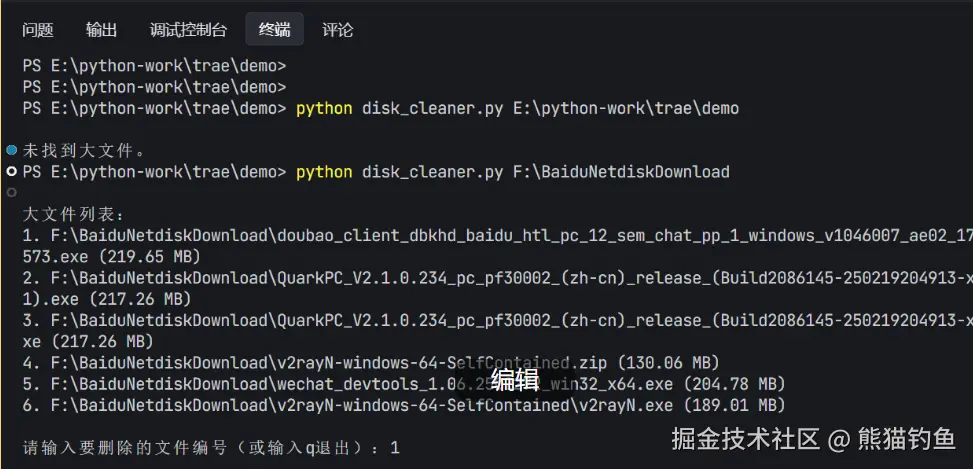Viewport: 973px width, 469px height.
Task: Click the command line scanning E:\python-work\trae\demo
Action: [380, 109]
